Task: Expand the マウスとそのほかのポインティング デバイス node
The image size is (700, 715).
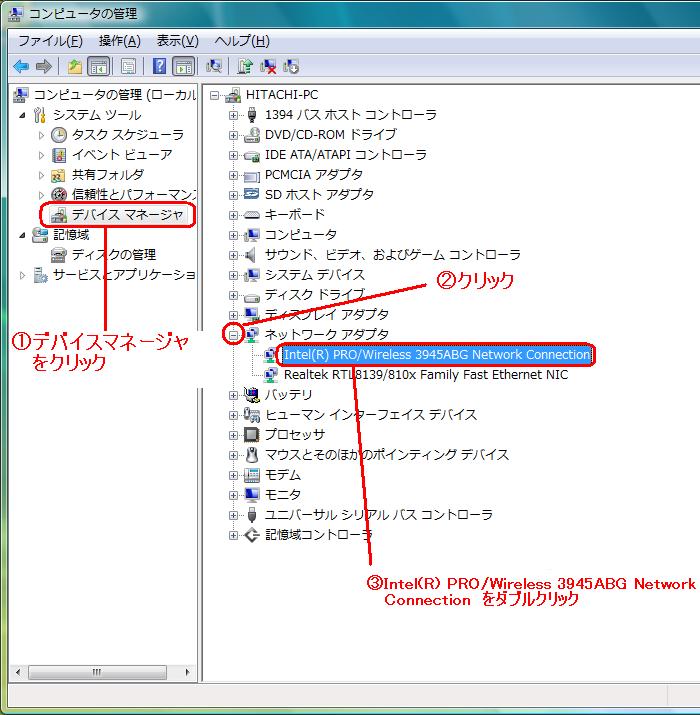Action: [233, 455]
